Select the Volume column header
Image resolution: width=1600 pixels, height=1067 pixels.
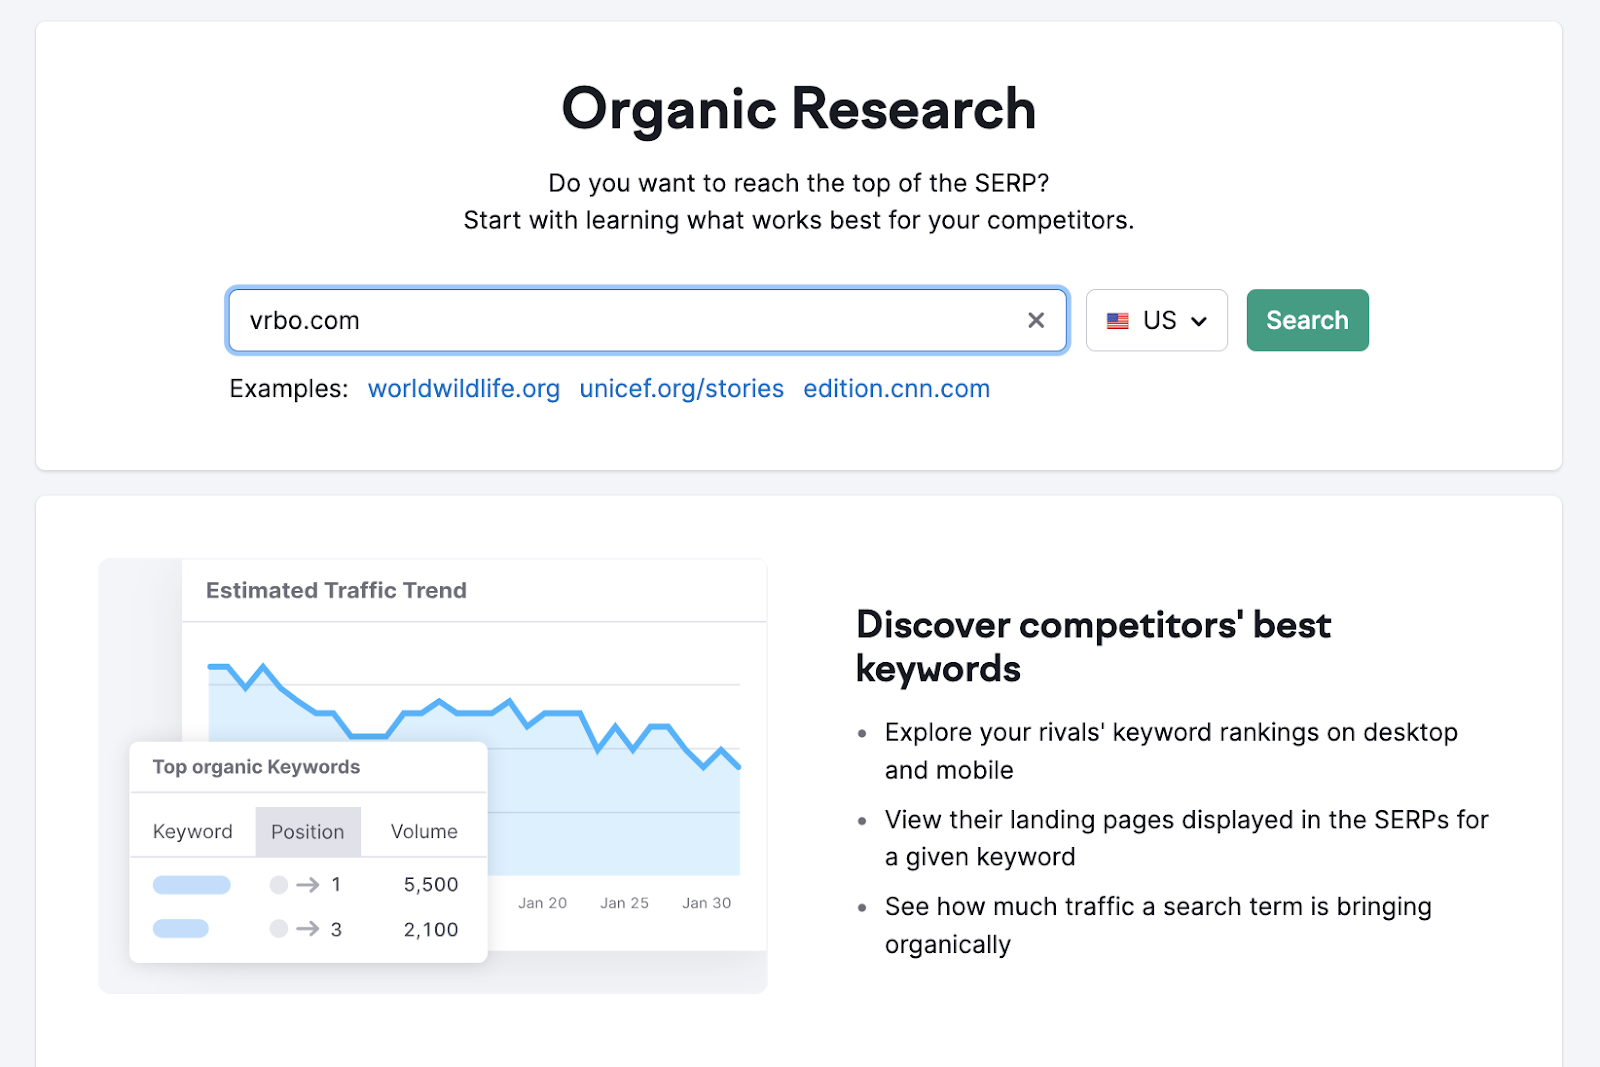[x=424, y=832]
